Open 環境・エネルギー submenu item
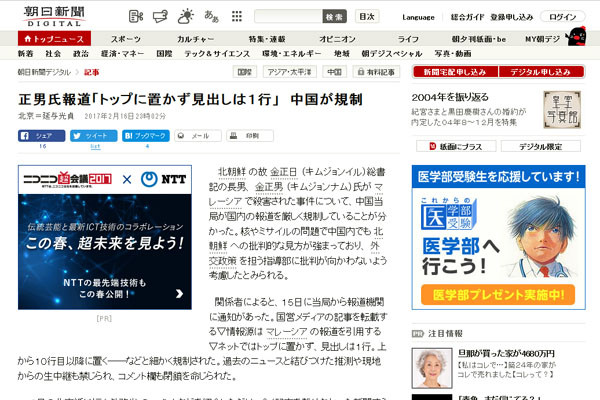Viewport: 600px width, 400px height. 292,54
